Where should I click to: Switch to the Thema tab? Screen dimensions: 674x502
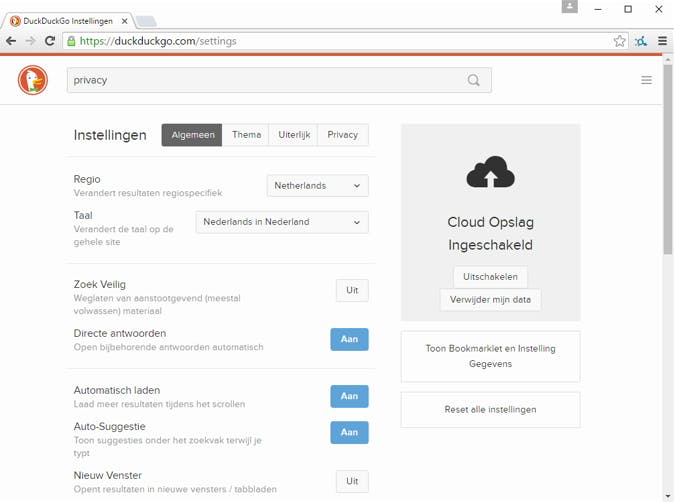tap(246, 135)
